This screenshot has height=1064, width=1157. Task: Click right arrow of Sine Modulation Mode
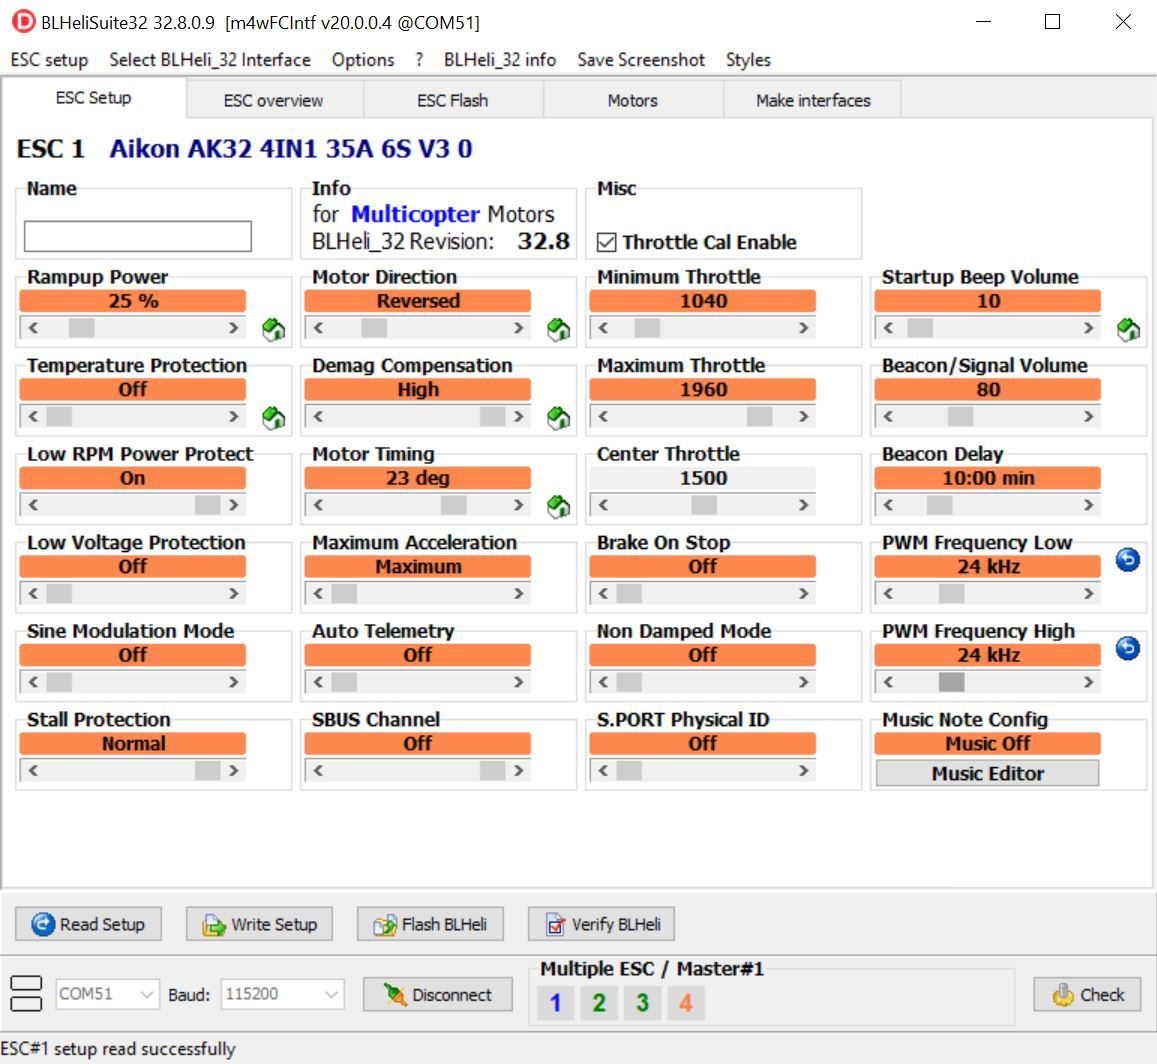[234, 682]
